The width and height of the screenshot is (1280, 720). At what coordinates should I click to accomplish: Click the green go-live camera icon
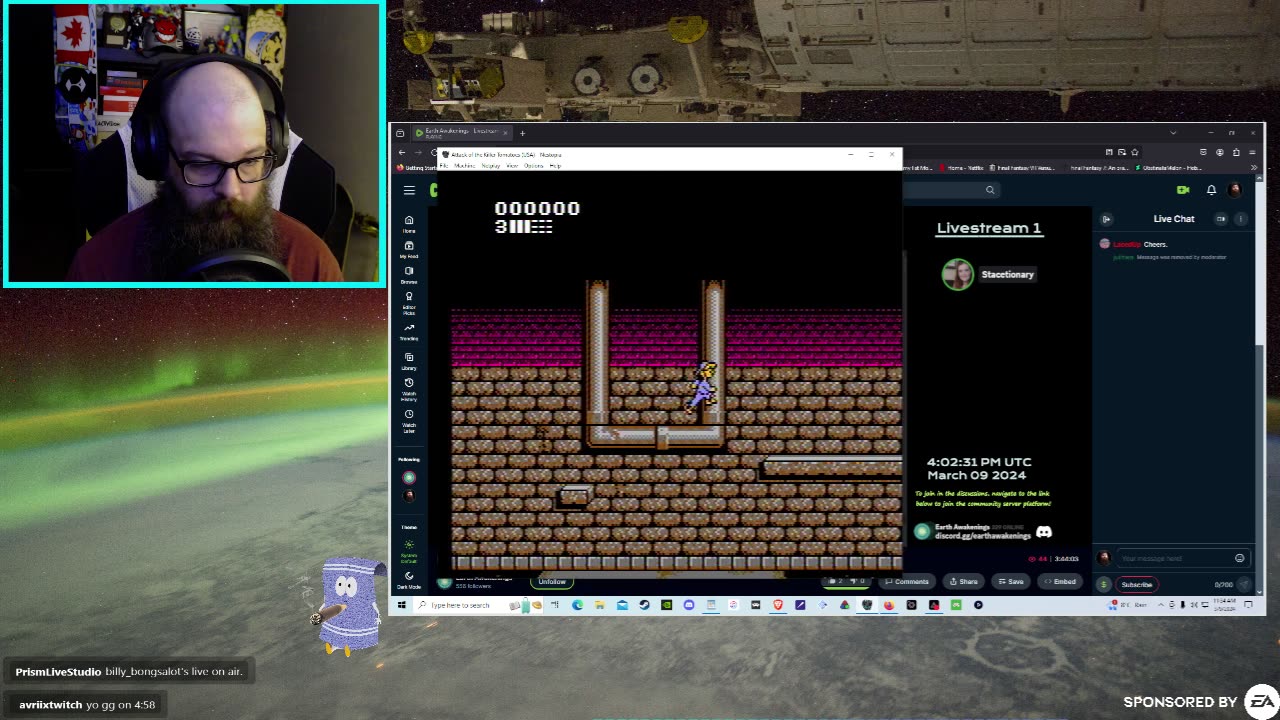click(x=1183, y=190)
